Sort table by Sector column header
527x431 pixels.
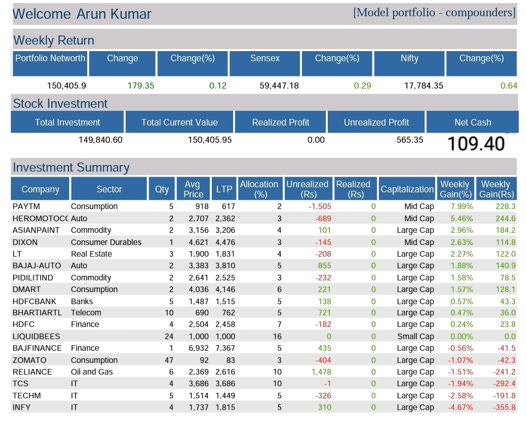[x=109, y=189]
